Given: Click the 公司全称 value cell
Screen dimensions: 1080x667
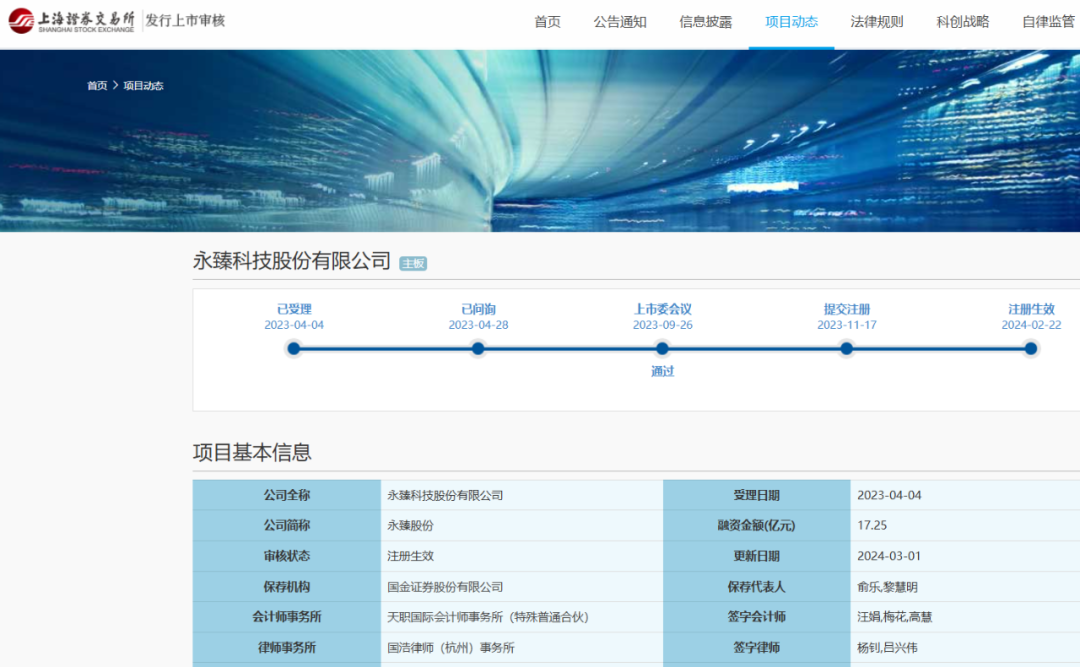Looking at the screenshot, I should click(x=521, y=495).
